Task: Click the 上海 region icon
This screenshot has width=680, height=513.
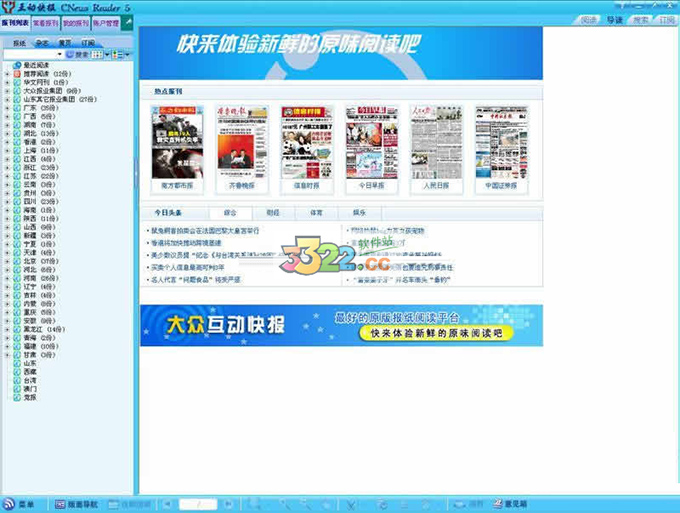Action: coord(17,150)
